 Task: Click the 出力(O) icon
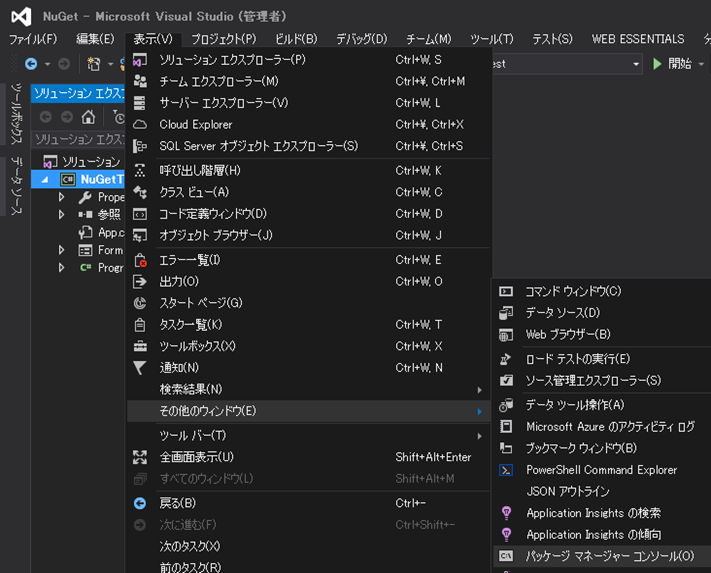140,282
